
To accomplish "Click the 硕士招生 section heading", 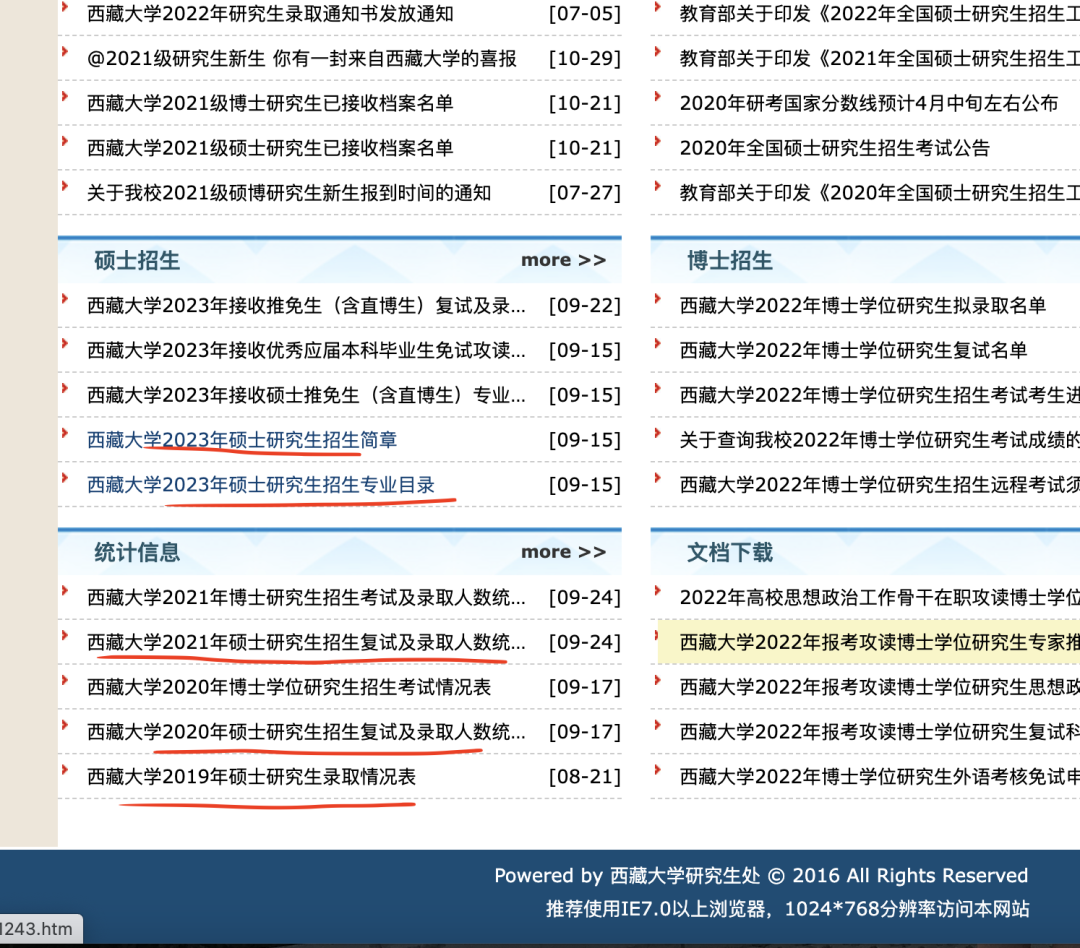I will click(137, 260).
